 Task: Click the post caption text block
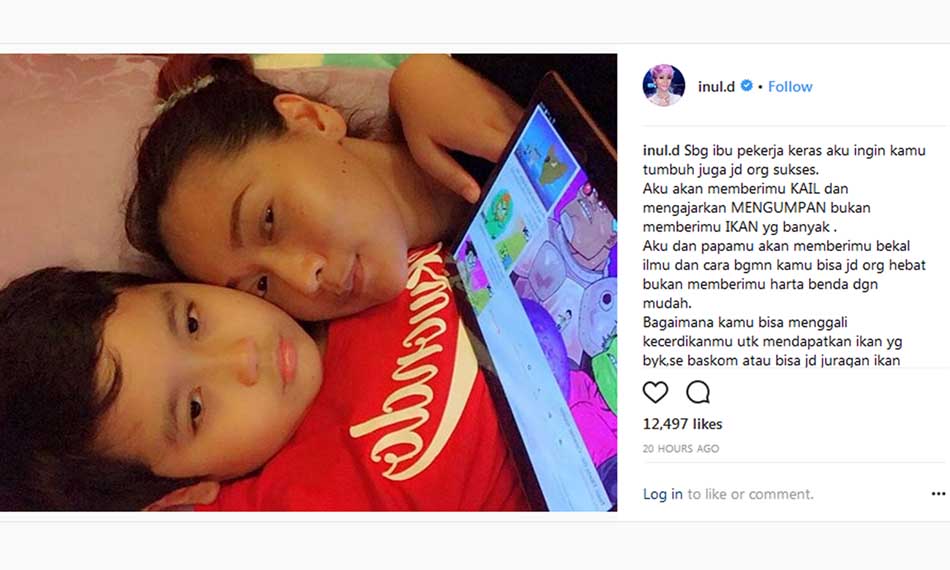(785, 255)
